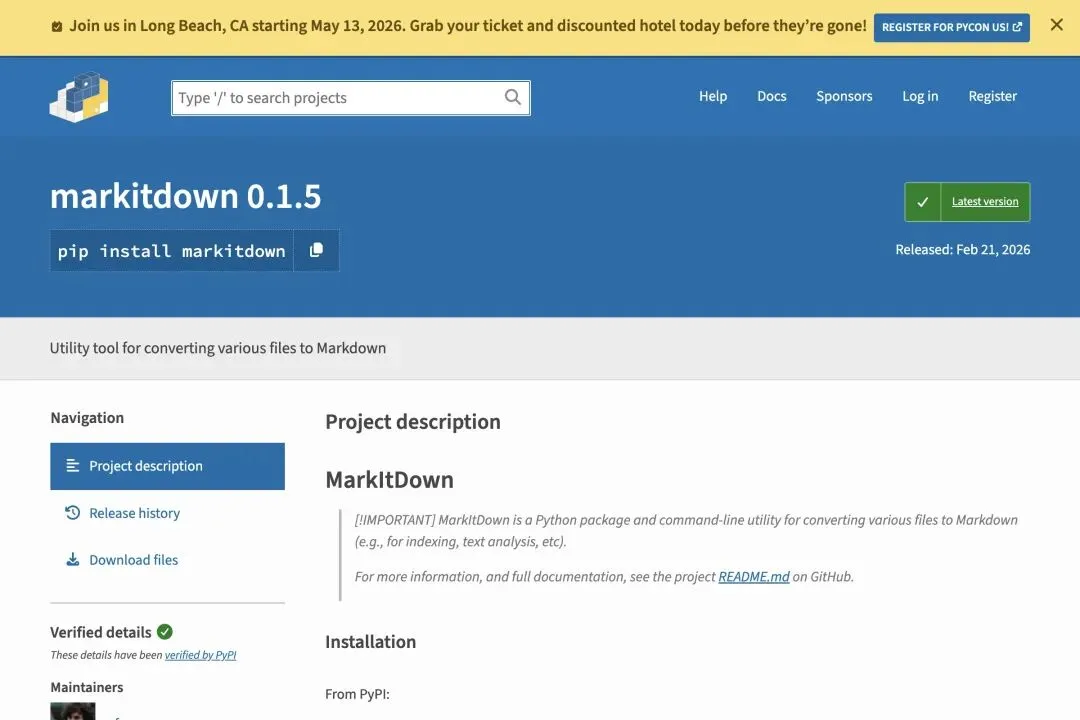Dismiss the PyCon banner
Image resolution: width=1080 pixels, height=720 pixels.
click(x=1056, y=25)
